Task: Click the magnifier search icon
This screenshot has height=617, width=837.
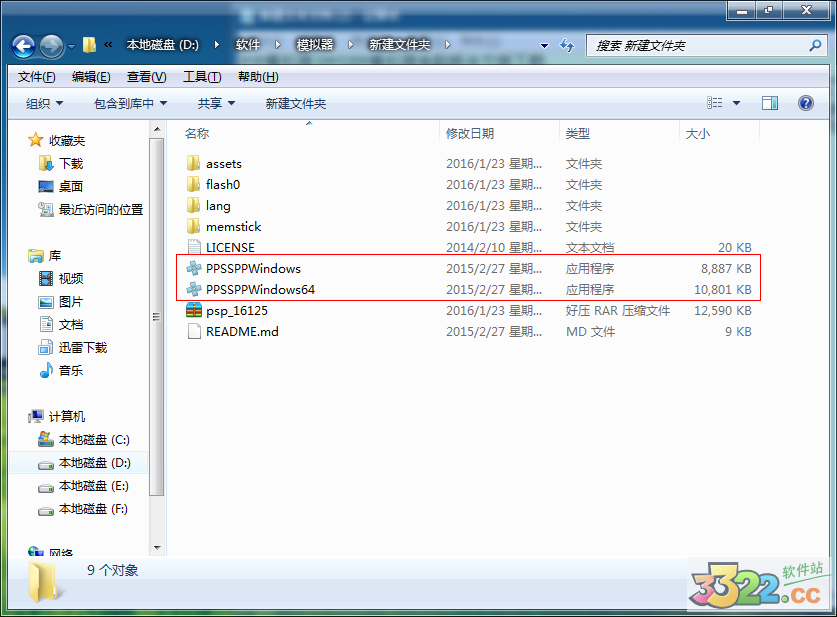Action: click(x=815, y=46)
